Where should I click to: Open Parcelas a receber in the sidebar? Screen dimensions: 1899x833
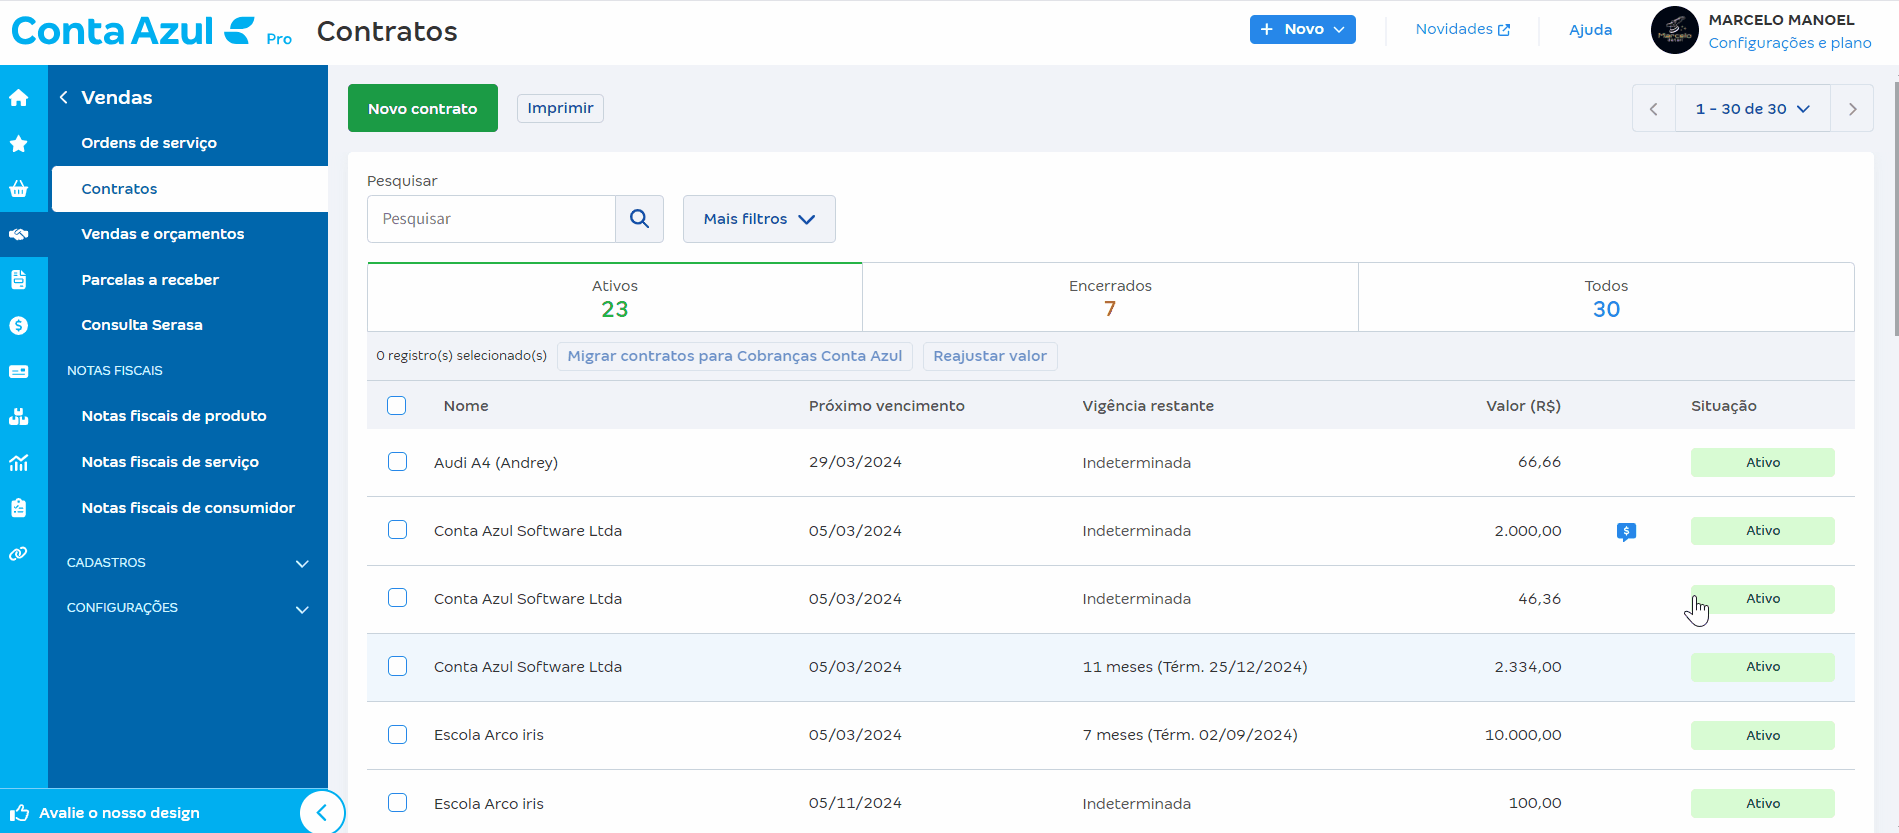tap(150, 280)
